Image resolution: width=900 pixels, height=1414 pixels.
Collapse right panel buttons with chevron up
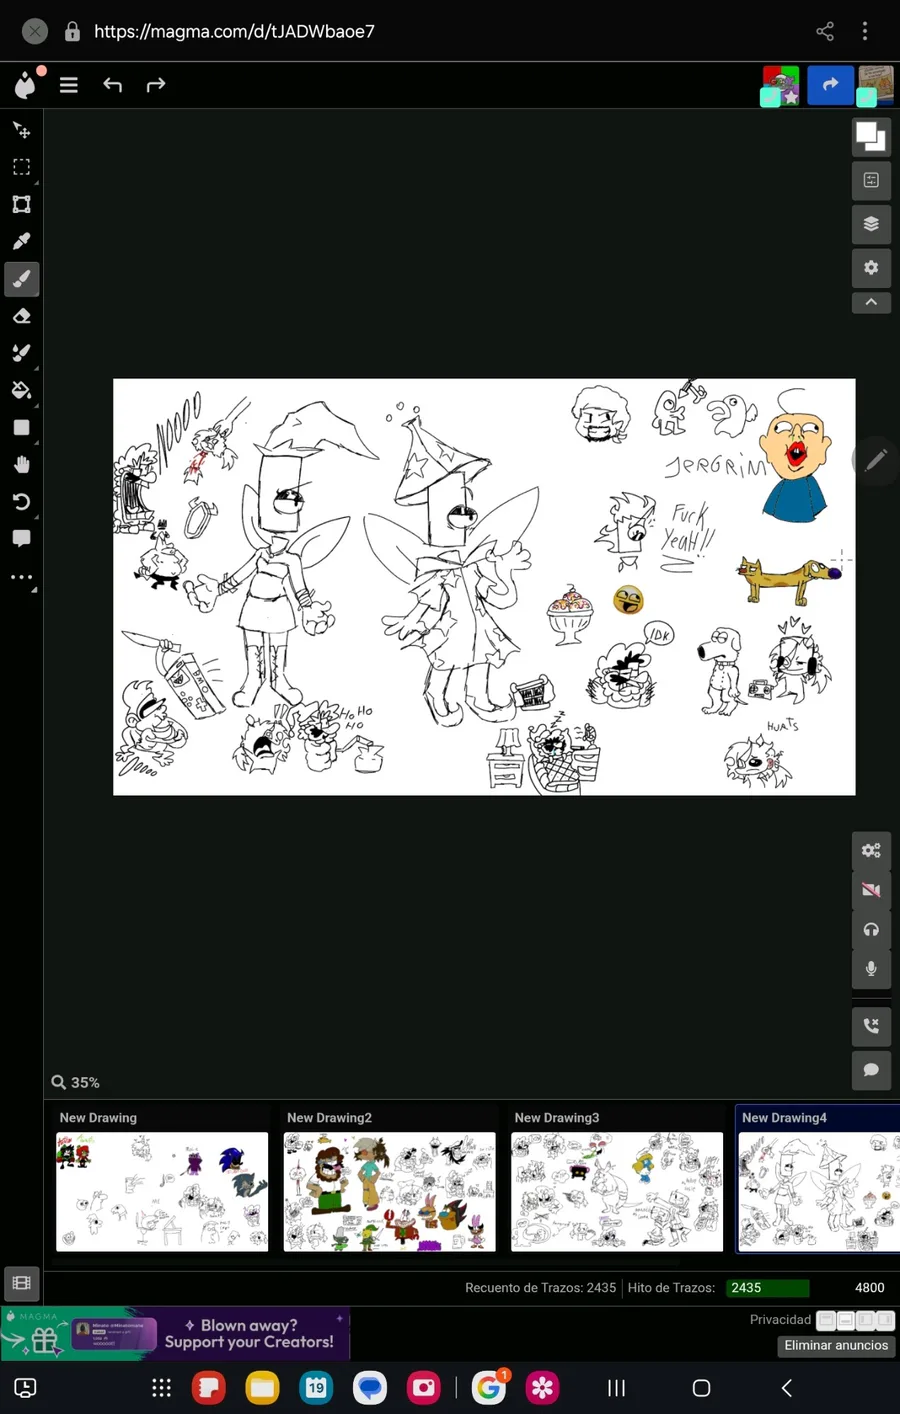[x=871, y=302]
